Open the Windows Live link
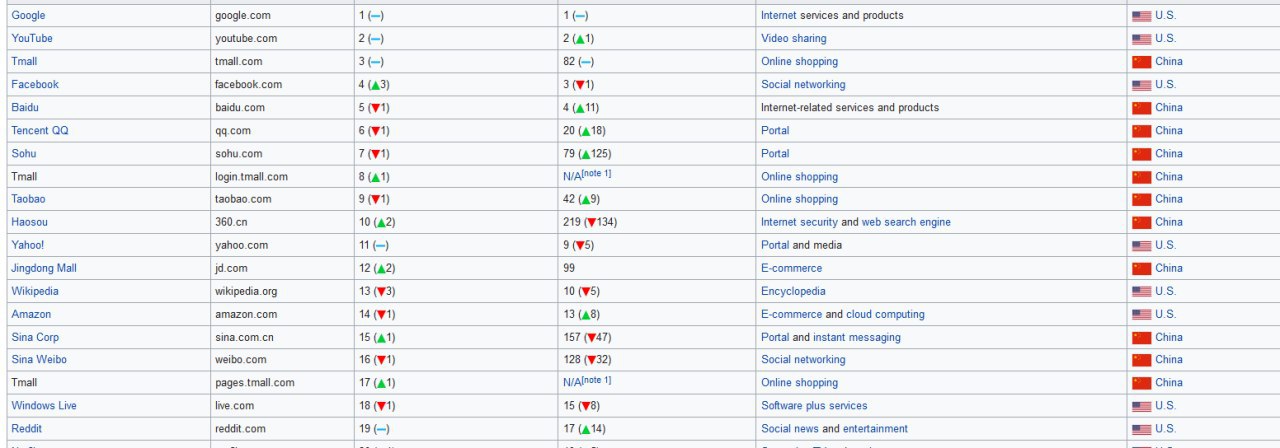Screen dimensions: 1280x448 pyautogui.click(x=44, y=406)
